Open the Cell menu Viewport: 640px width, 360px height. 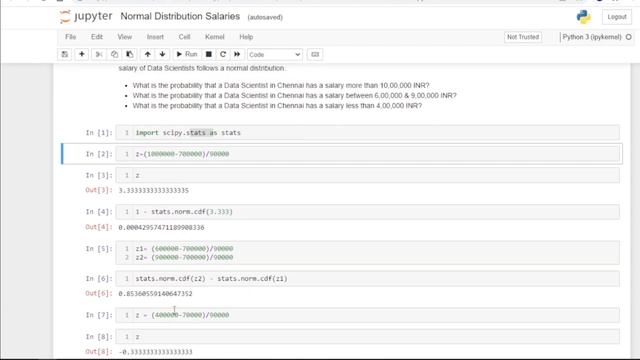184,37
